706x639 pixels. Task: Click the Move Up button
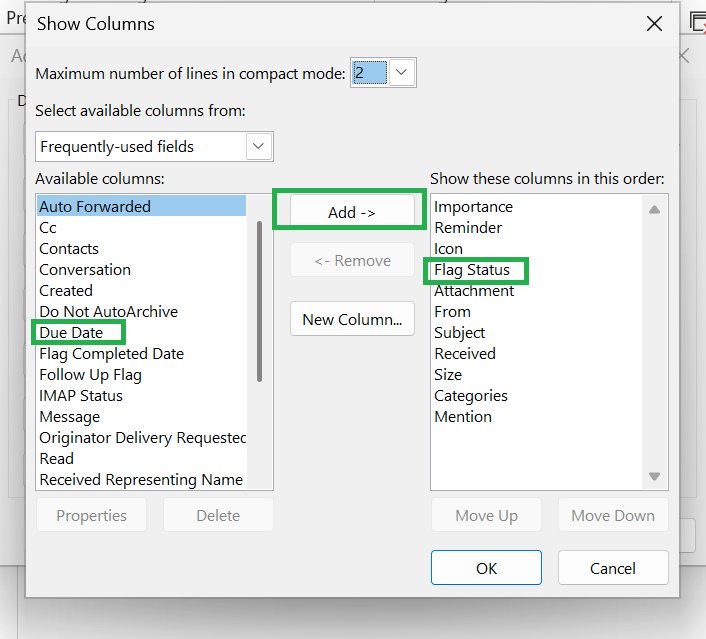(x=486, y=515)
